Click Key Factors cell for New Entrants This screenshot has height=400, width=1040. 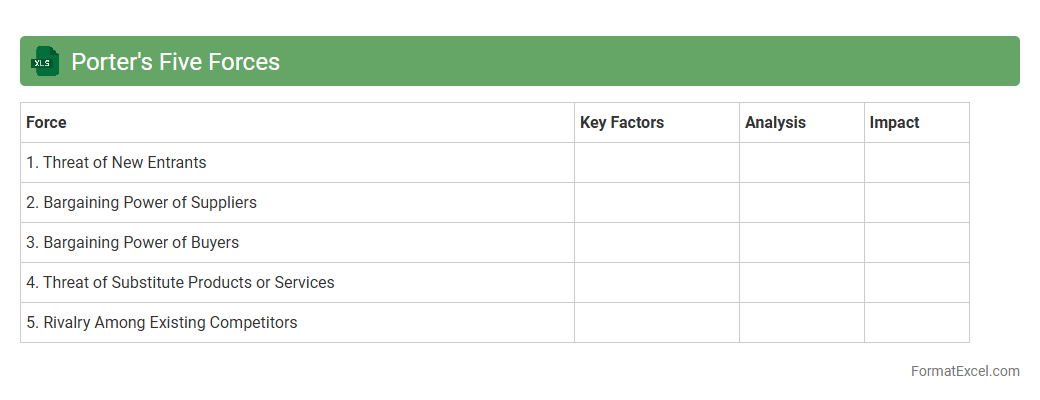657,163
